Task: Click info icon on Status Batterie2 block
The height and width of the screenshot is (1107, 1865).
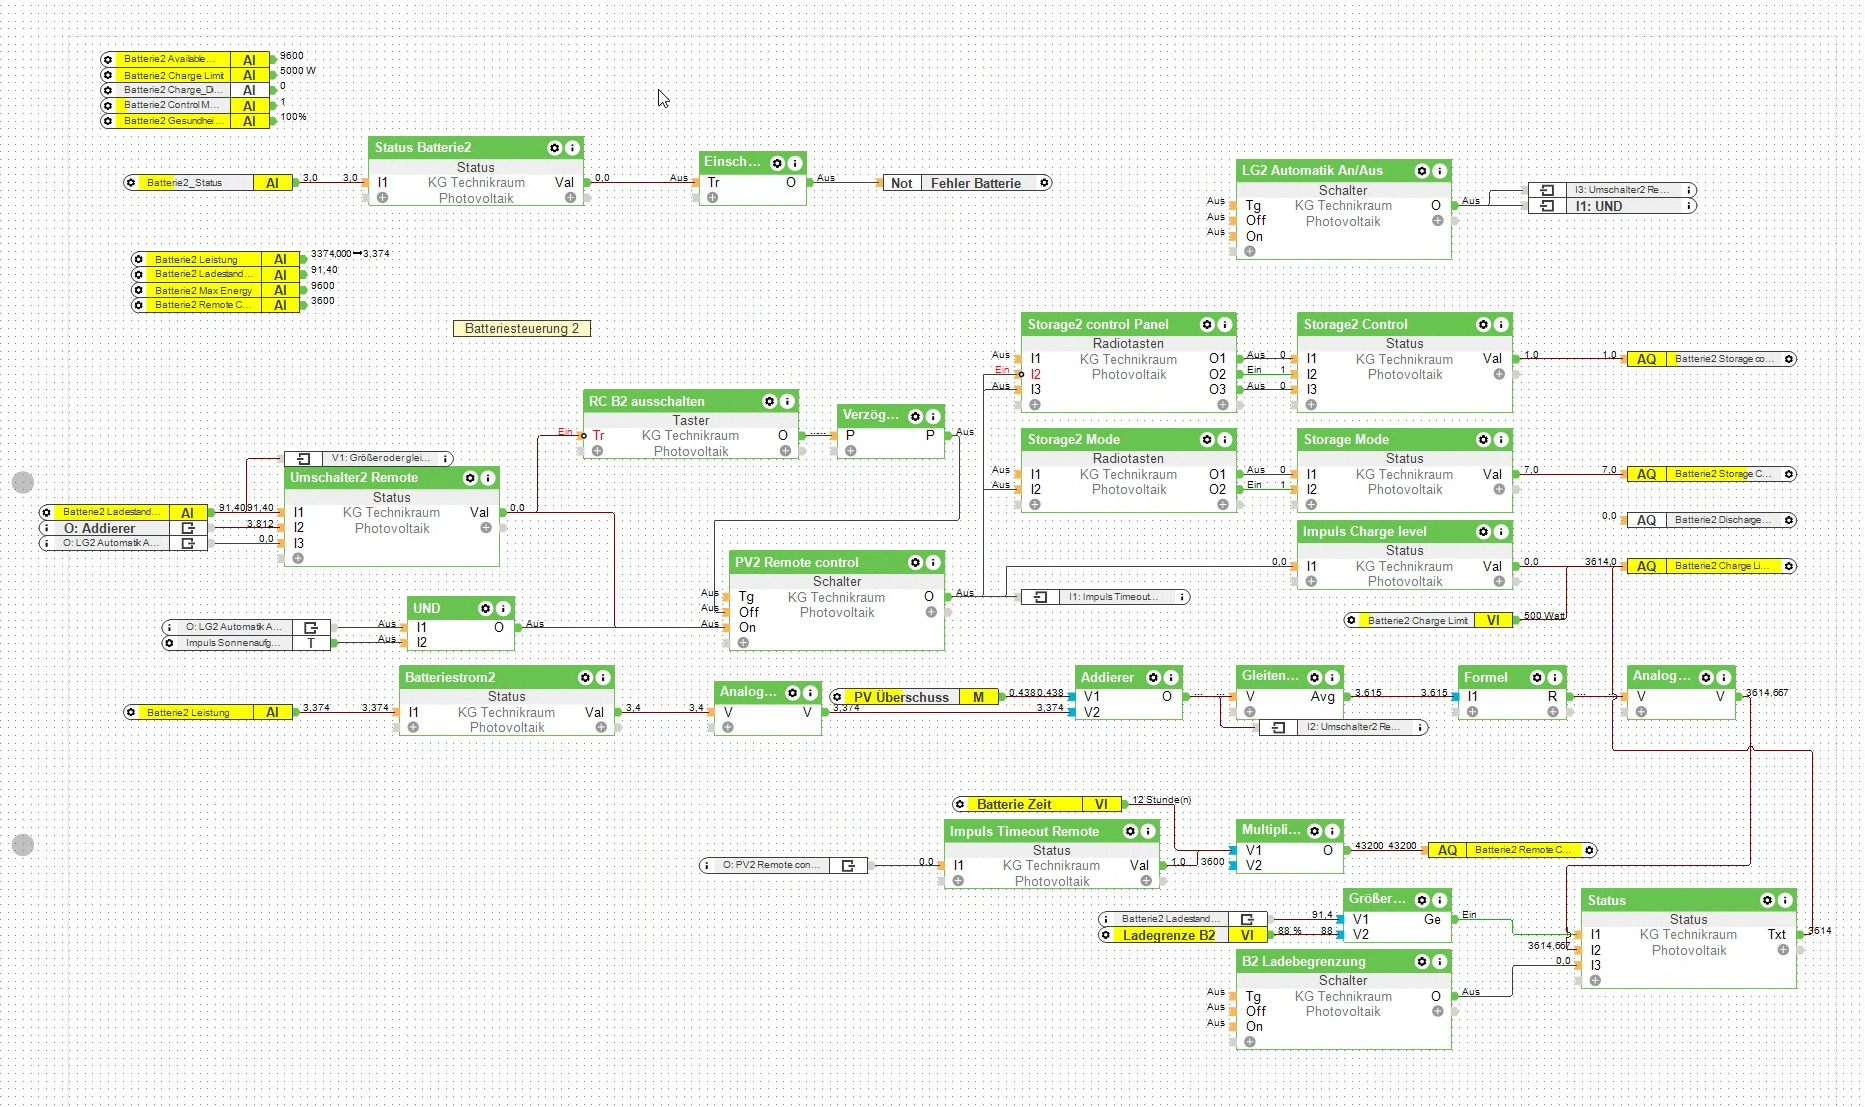Action: tap(572, 148)
